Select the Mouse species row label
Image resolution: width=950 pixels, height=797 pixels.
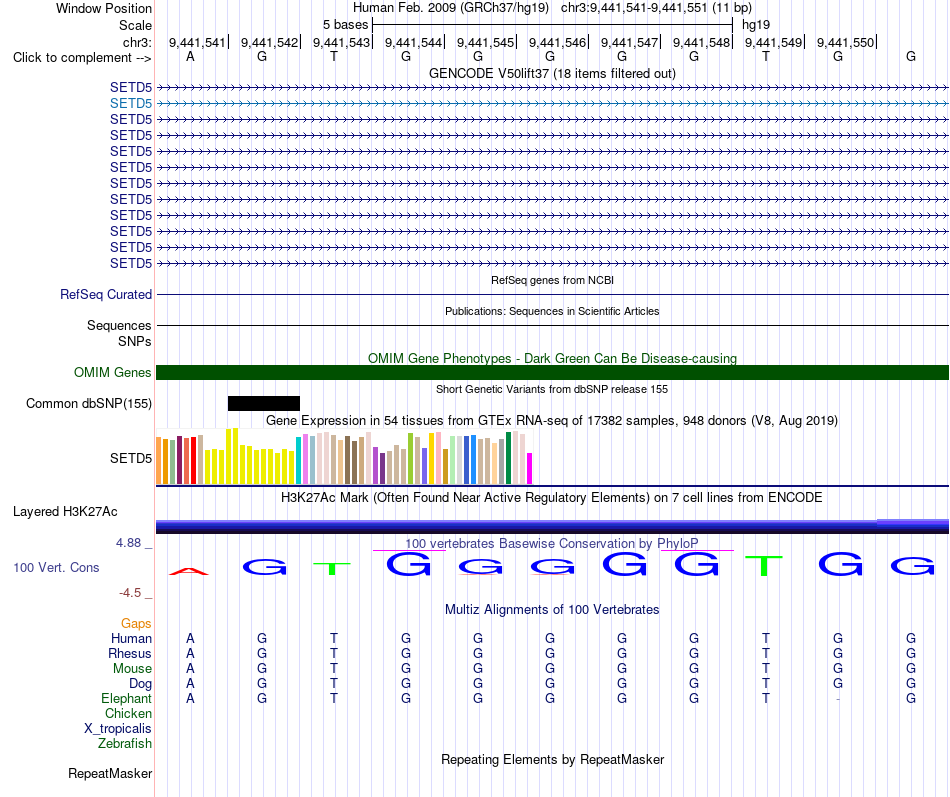pos(132,669)
